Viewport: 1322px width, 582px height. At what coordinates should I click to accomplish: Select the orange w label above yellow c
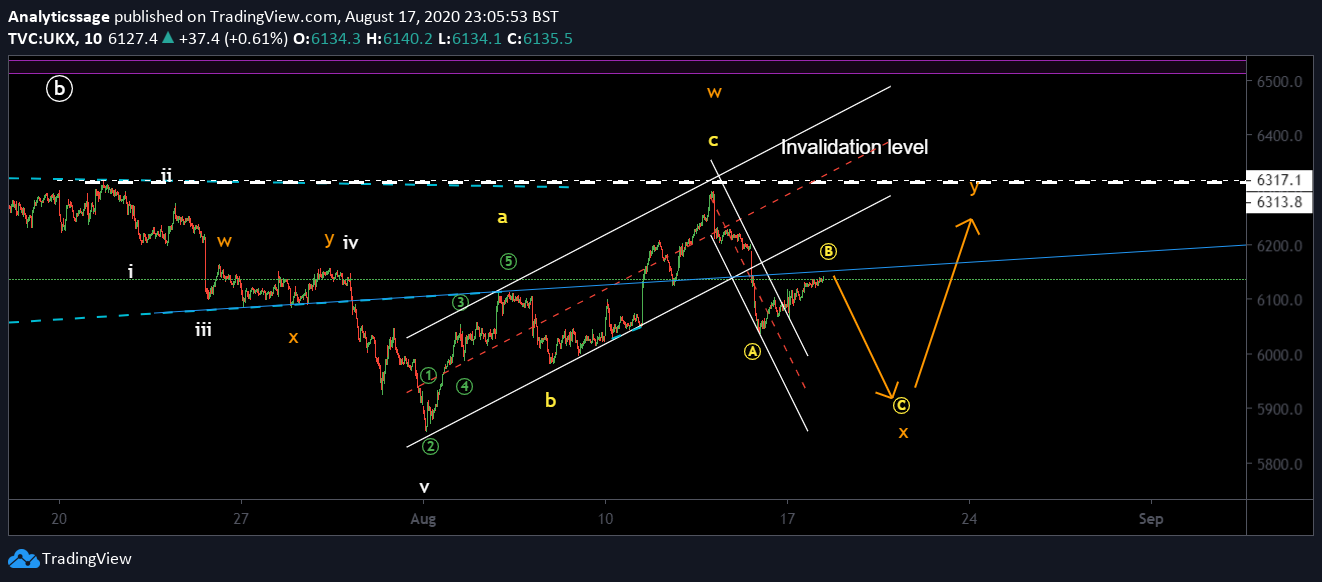pos(714,92)
